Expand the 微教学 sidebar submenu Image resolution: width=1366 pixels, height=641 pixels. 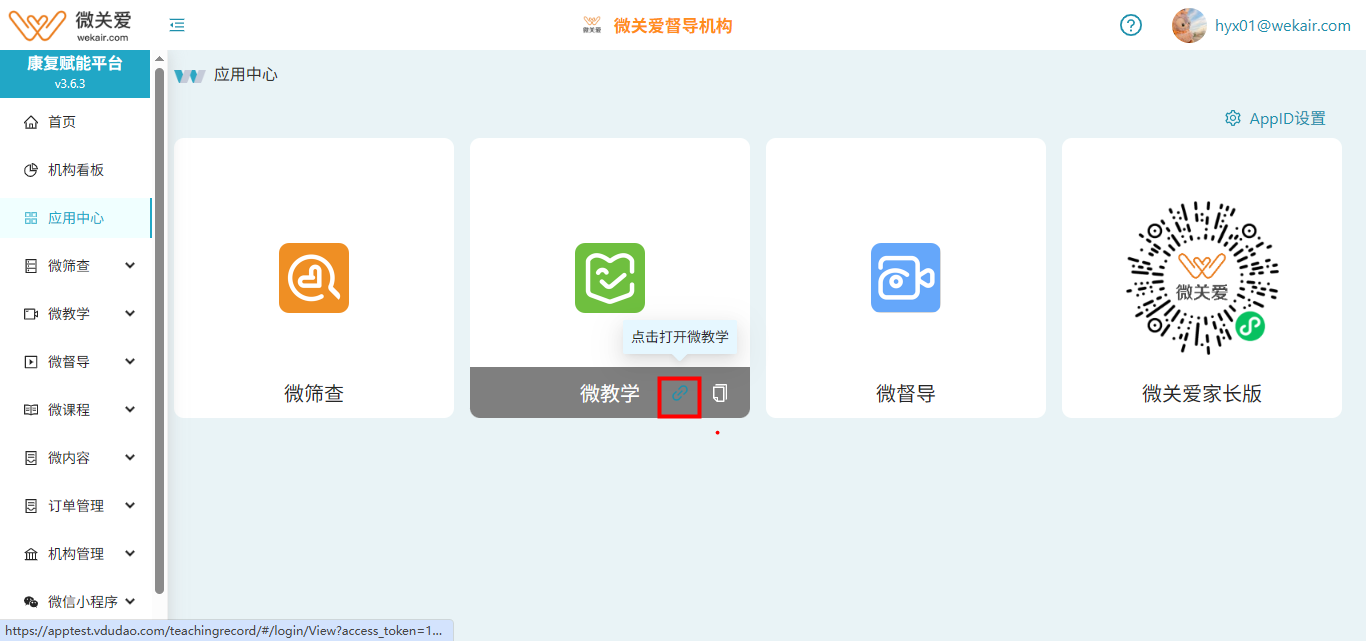pos(130,314)
